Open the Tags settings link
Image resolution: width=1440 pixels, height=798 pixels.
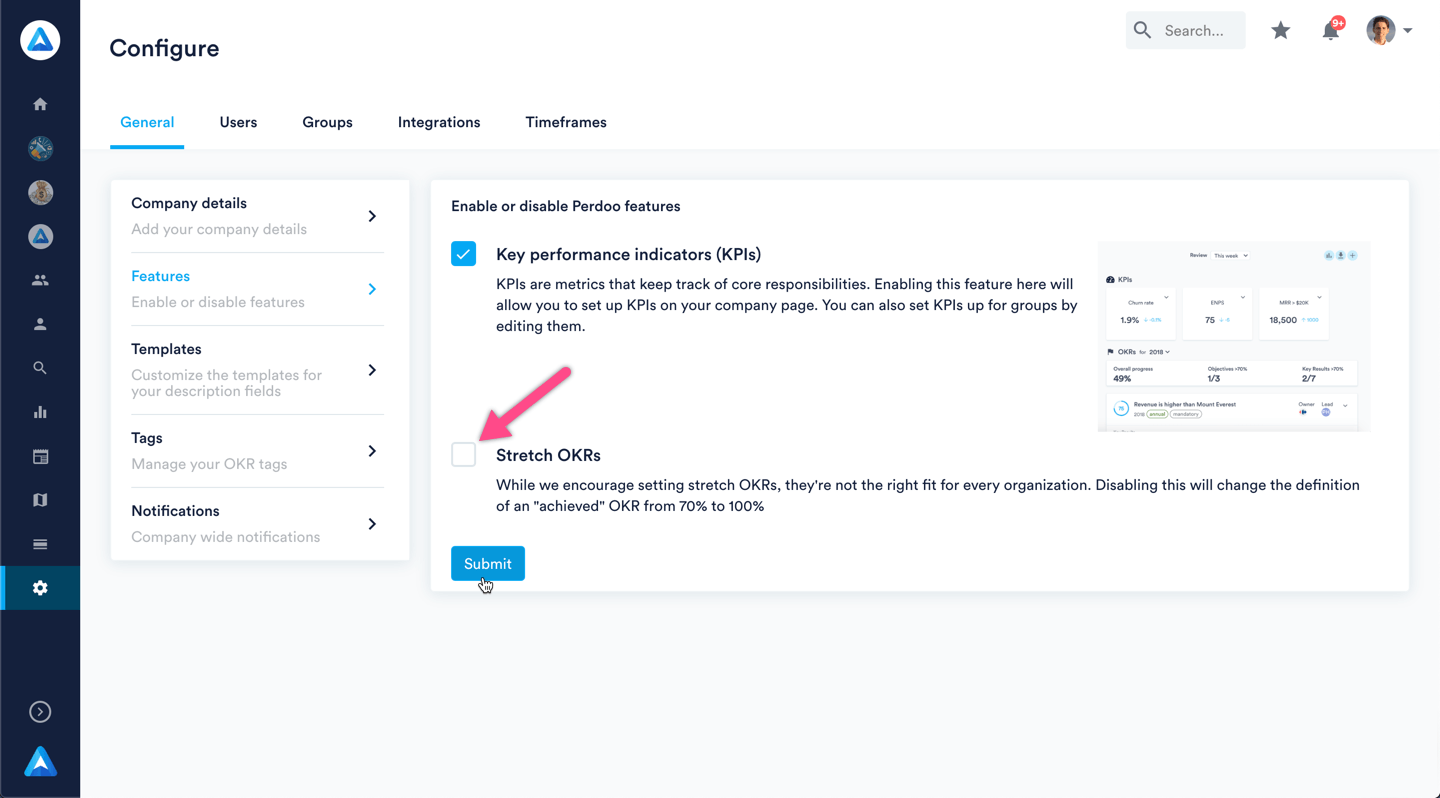258,451
